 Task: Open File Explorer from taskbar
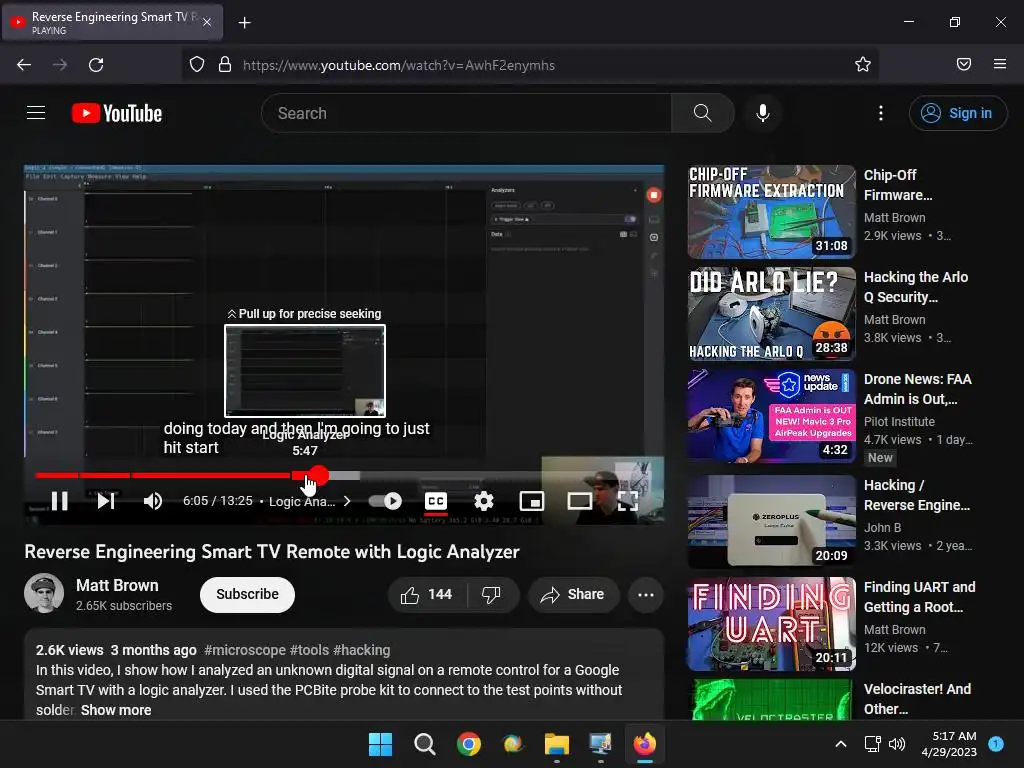(x=556, y=744)
